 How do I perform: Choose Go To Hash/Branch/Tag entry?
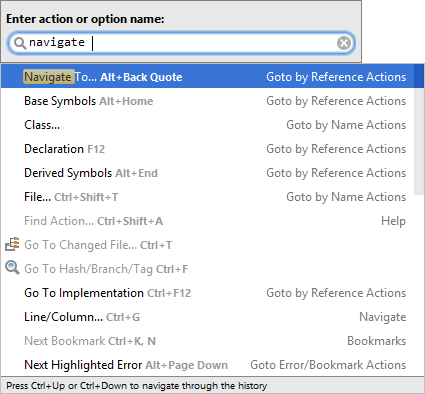point(208,269)
